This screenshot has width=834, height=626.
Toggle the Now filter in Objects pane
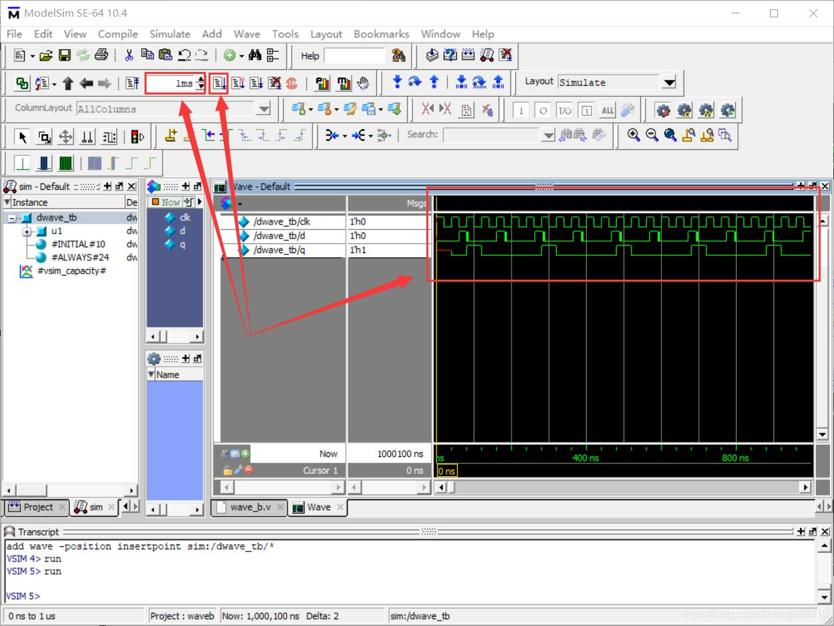[x=166, y=202]
